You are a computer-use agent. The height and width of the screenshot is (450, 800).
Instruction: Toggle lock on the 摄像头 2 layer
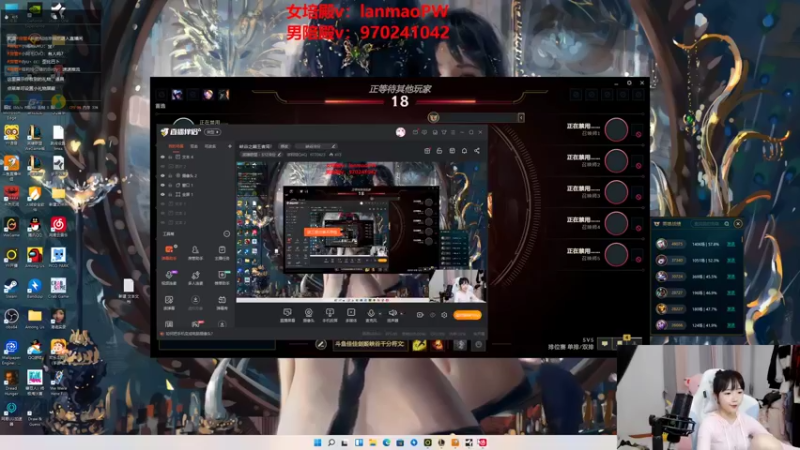(170, 176)
